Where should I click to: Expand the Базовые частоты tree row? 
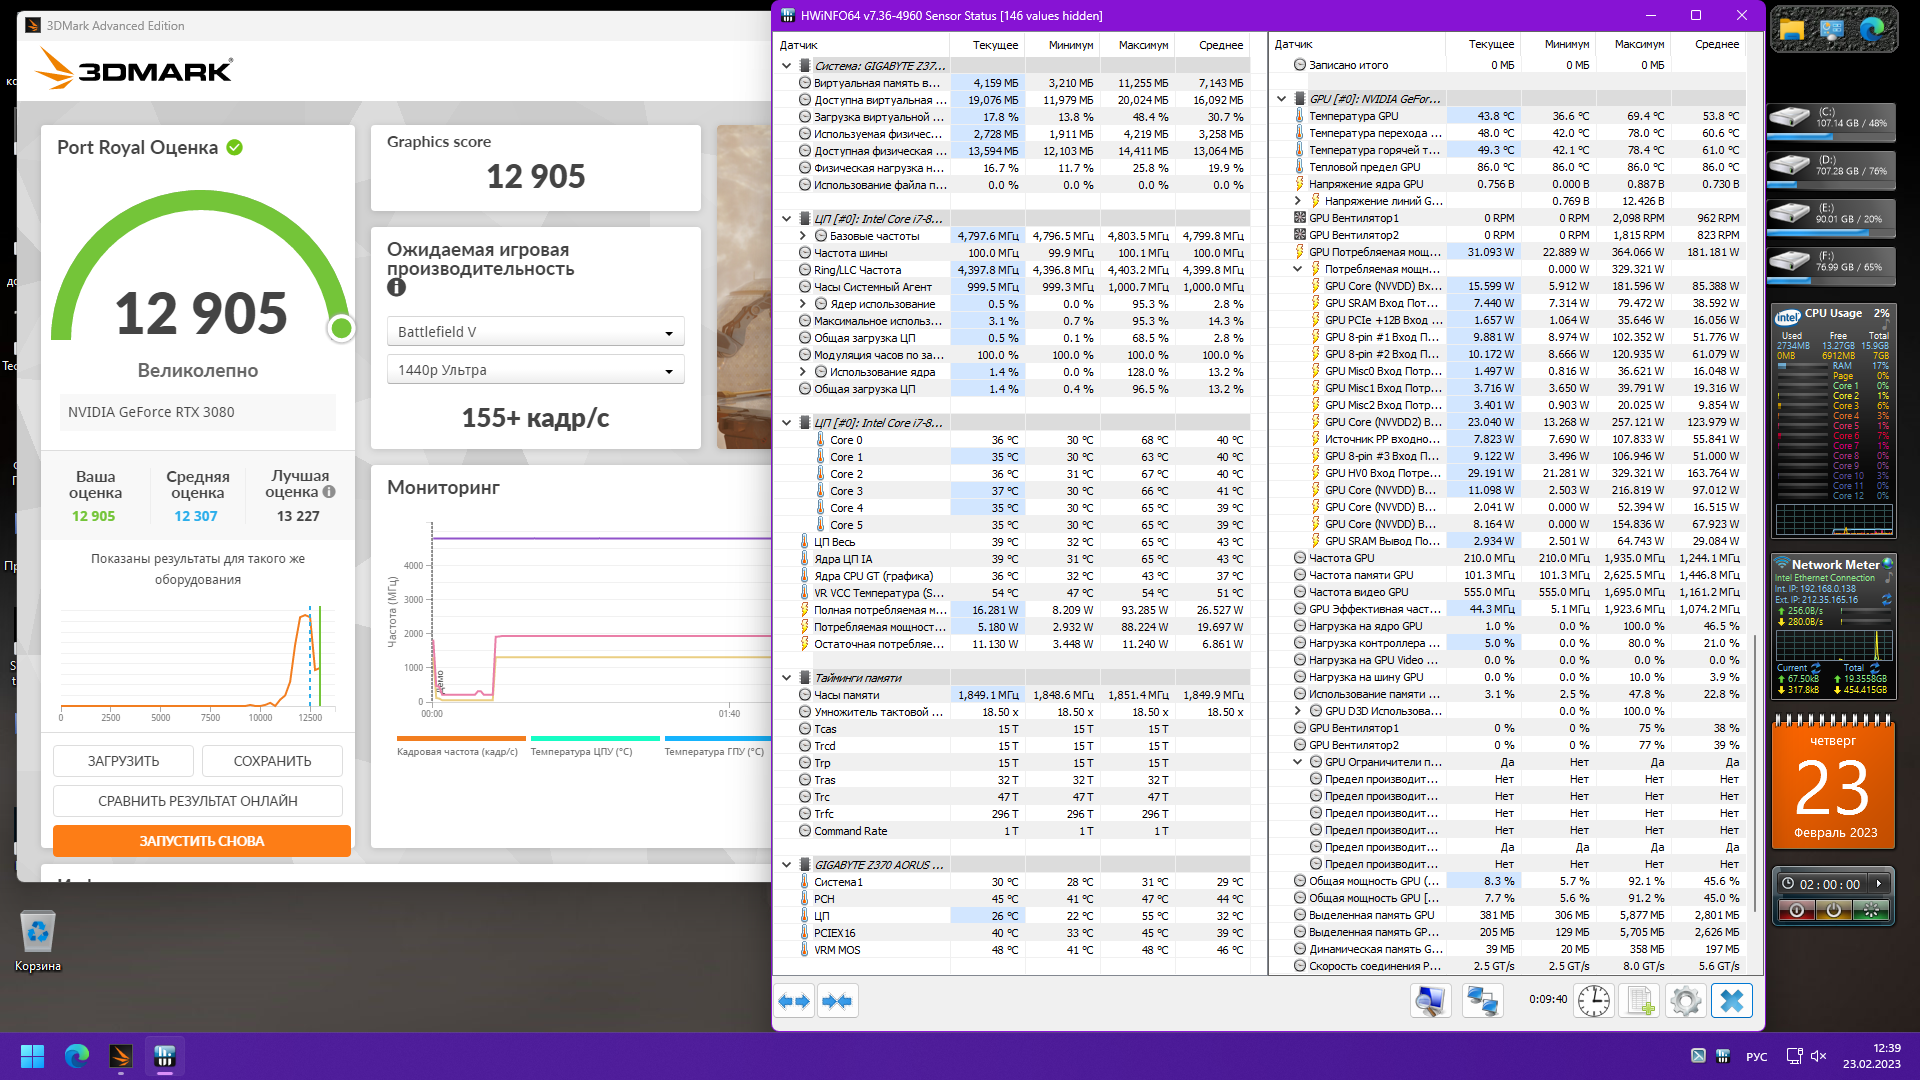[x=803, y=236]
